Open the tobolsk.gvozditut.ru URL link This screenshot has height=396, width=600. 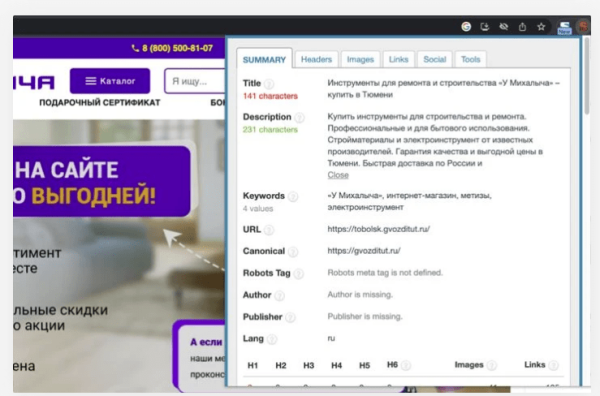(x=378, y=229)
